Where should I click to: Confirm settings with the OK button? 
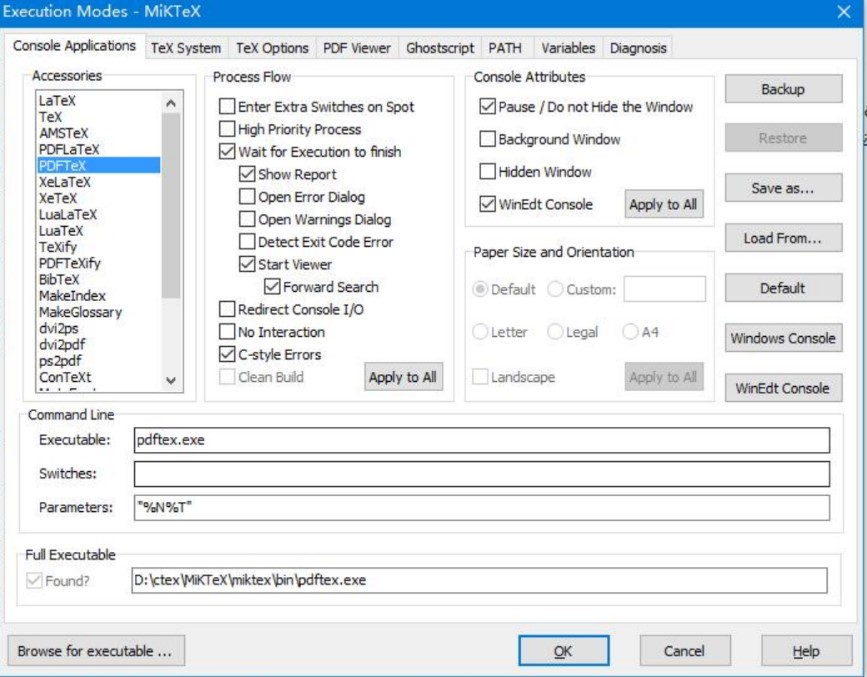[563, 651]
